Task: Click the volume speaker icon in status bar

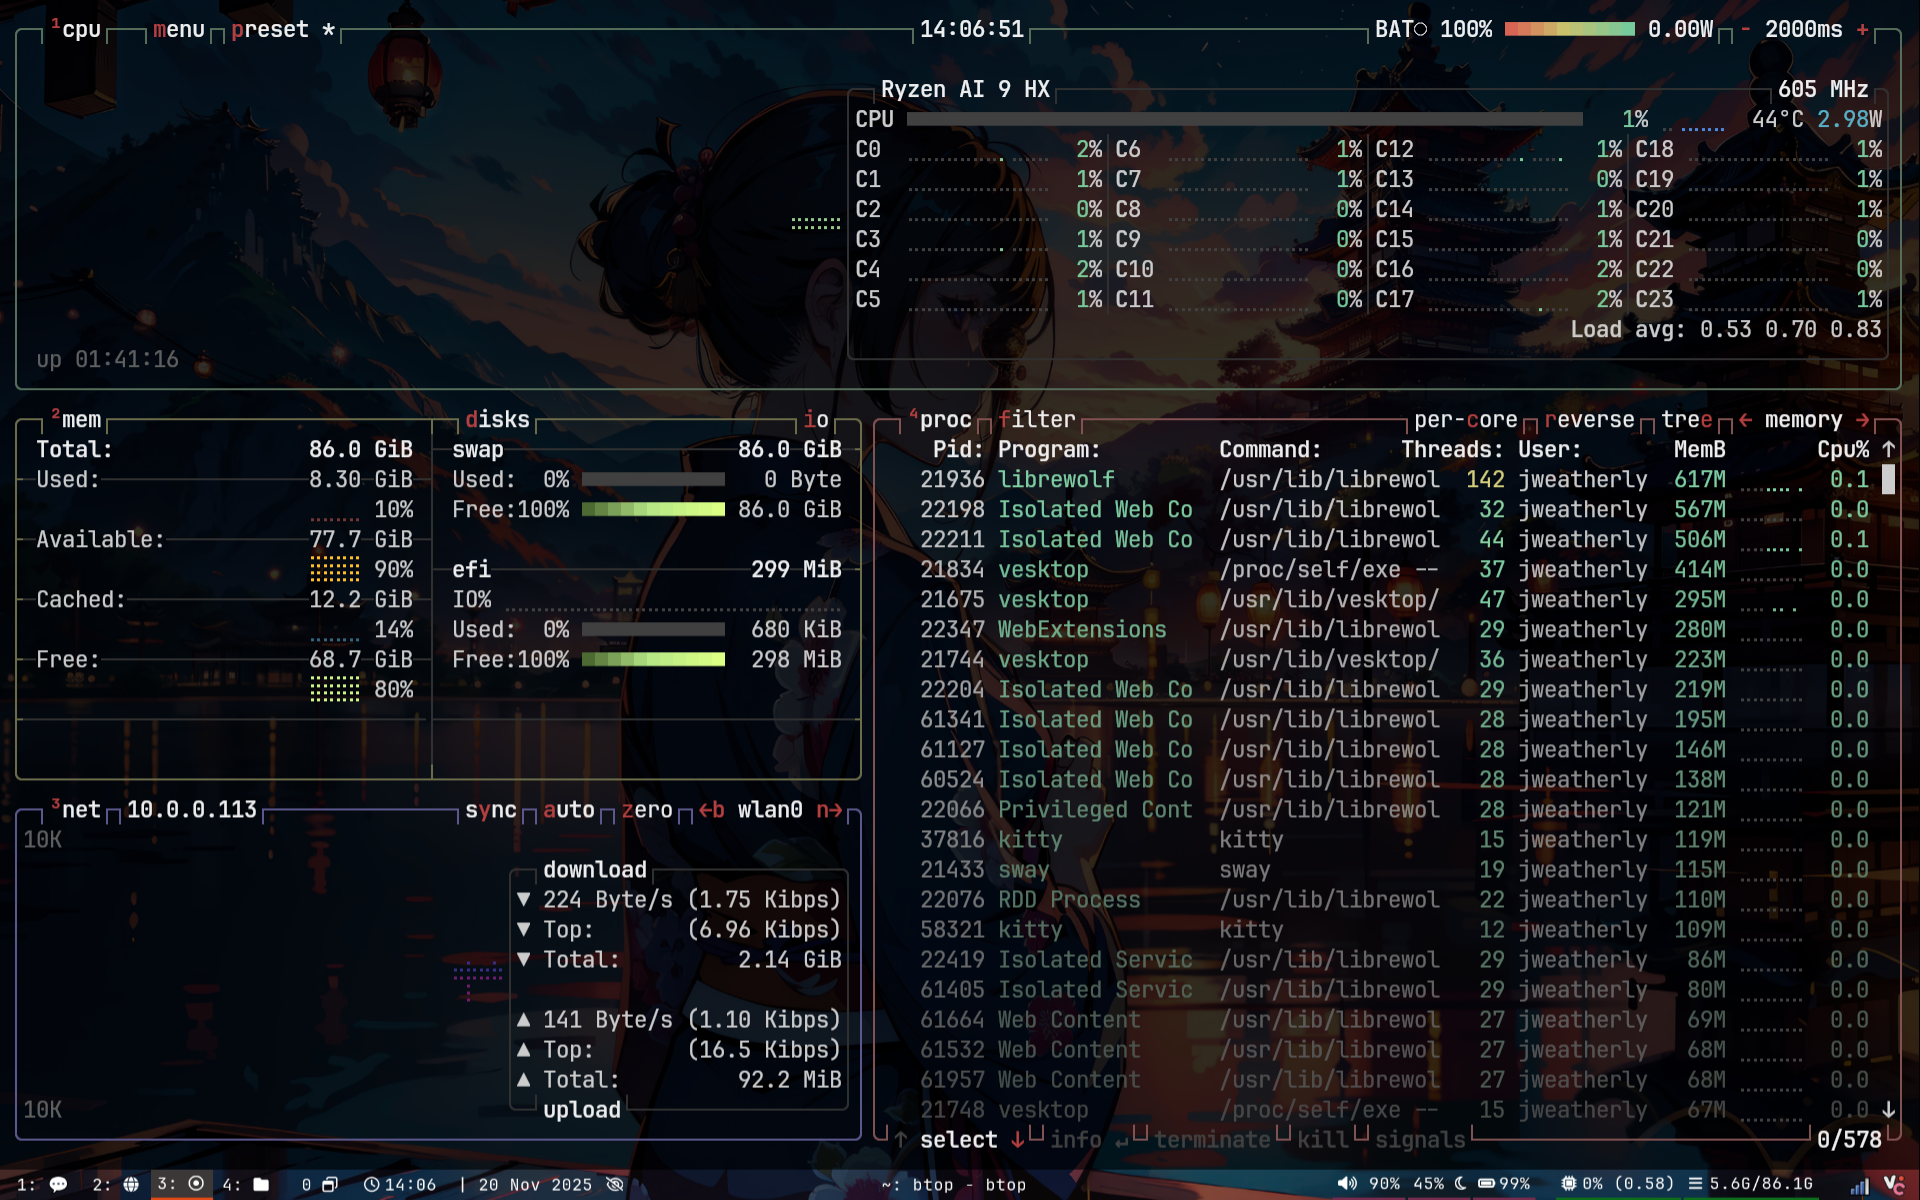Action: (x=1347, y=1183)
